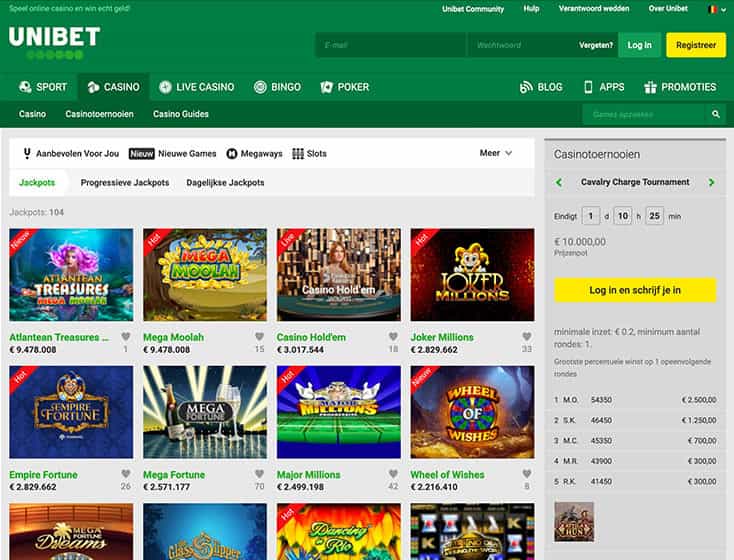Viewport: 734px width, 560px height.
Task: Open Empire Fortune game thumbnail
Action: point(71,412)
